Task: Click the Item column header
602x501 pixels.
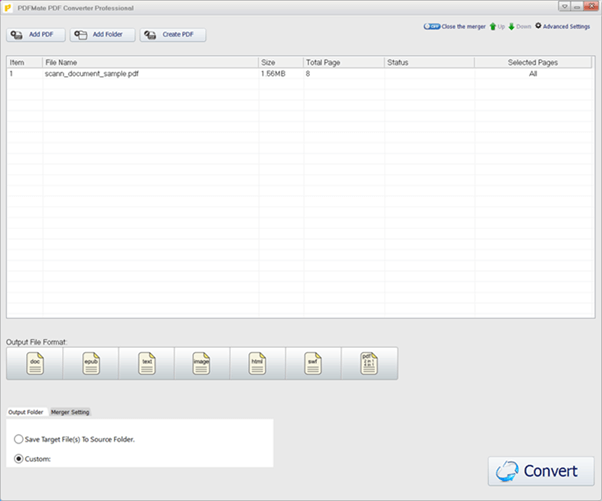Action: pyautogui.click(x=25, y=62)
